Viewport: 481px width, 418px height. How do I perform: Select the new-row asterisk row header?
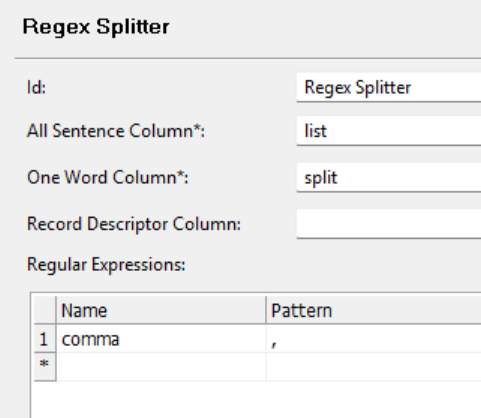(45, 367)
